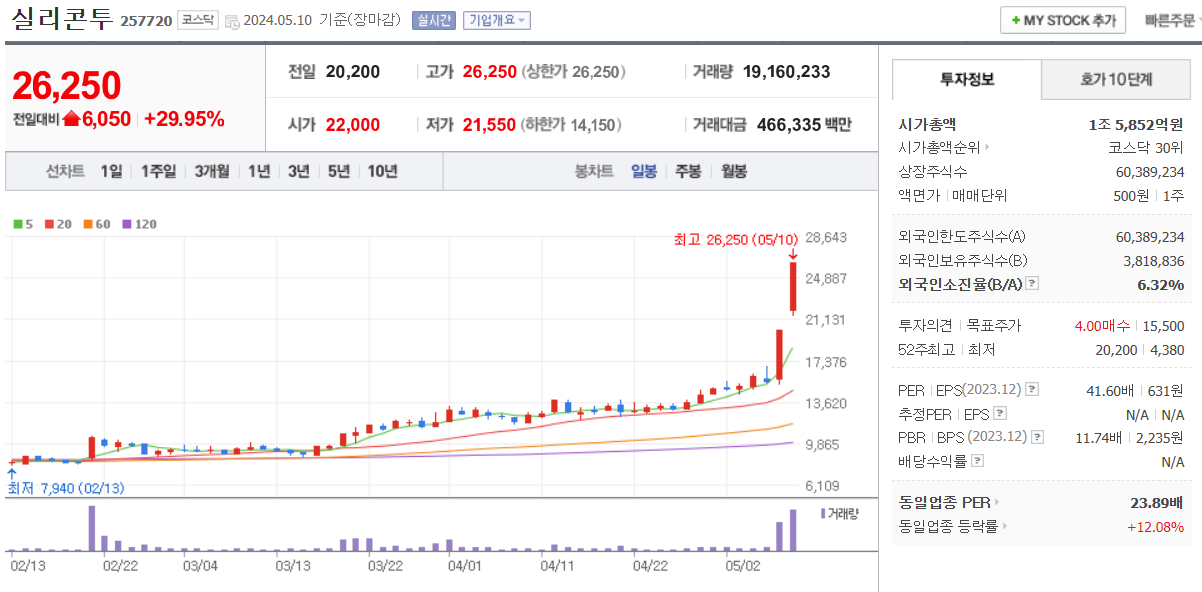Click the 시가총액 value 1조 5,852억원
This screenshot has height=592, width=1202.
pyautogui.click(x=1135, y=125)
